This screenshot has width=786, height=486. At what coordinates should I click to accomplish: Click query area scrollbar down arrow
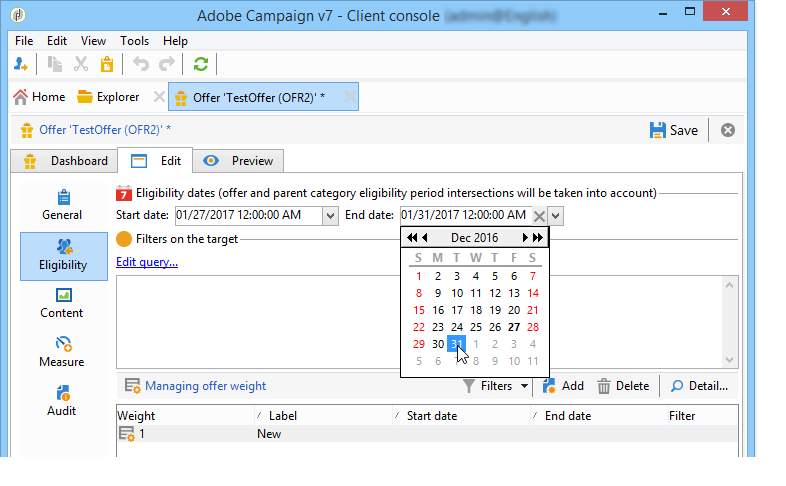729,359
